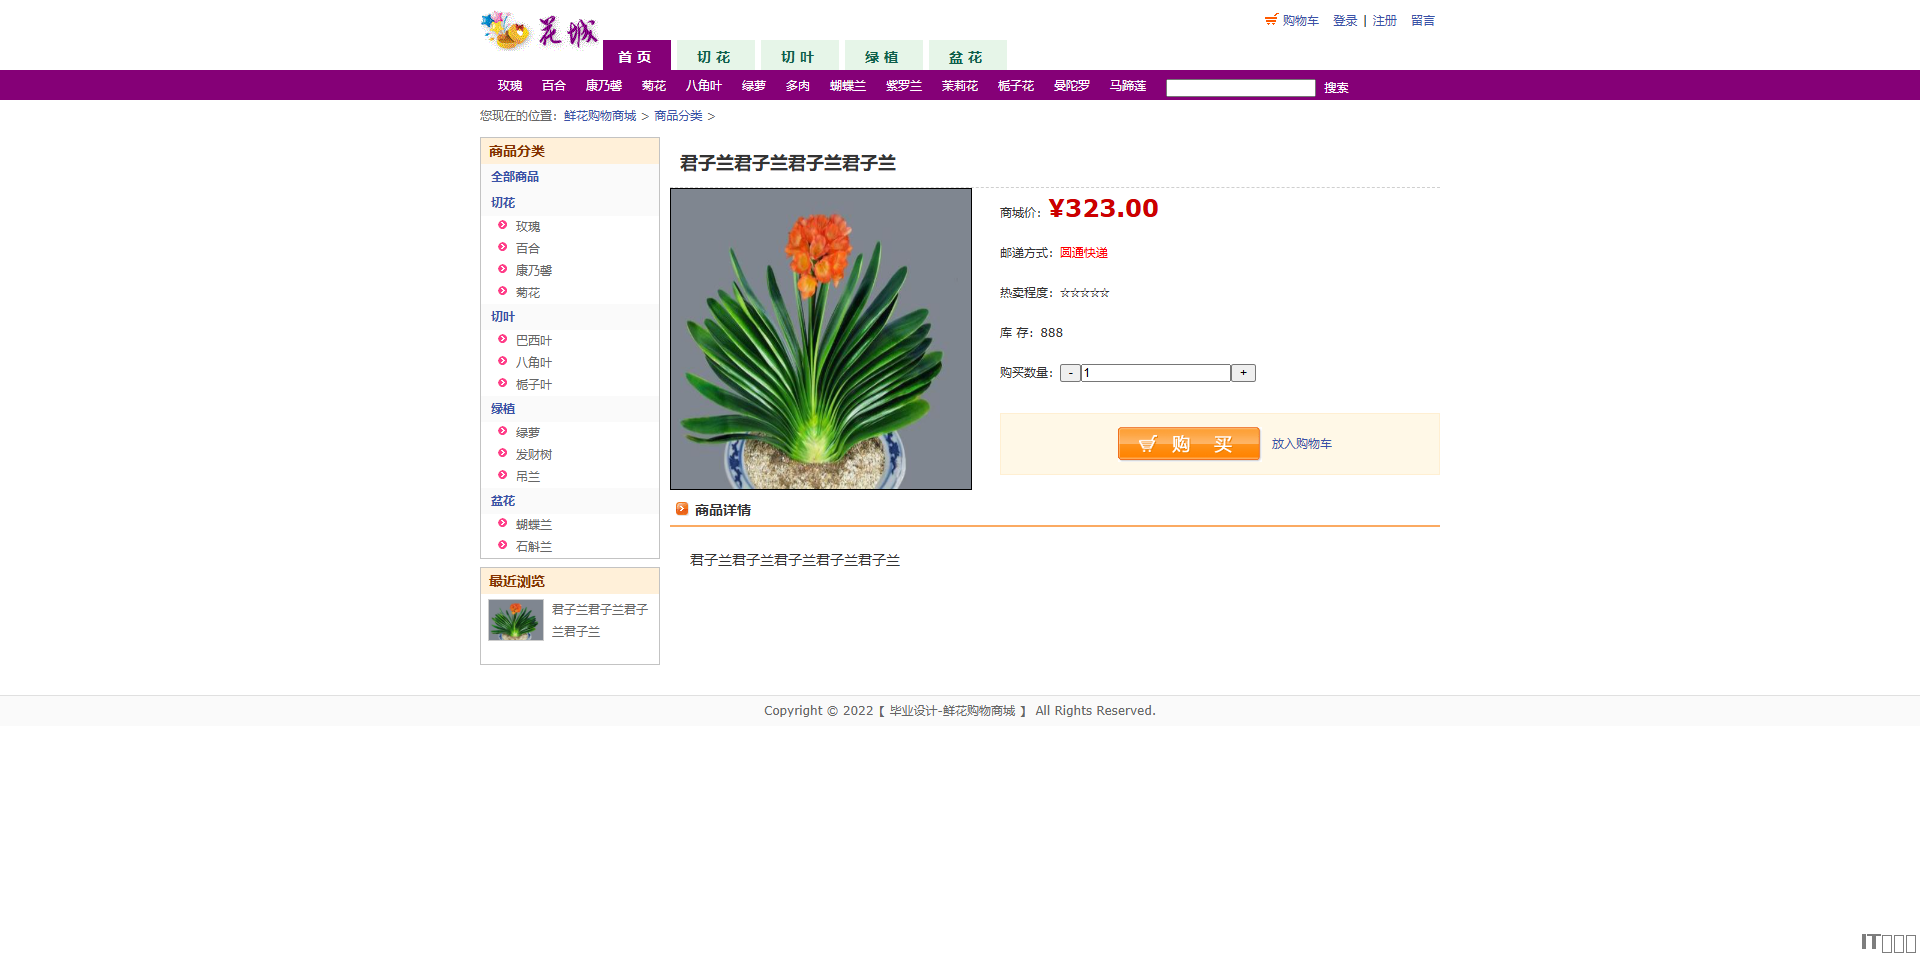Decrease purchase quantity with minus button
1920x953 pixels.
(x=1070, y=373)
